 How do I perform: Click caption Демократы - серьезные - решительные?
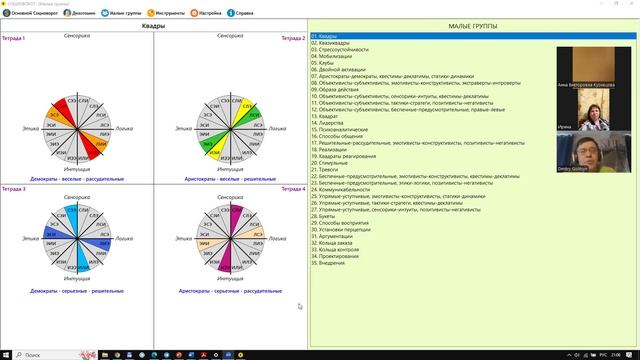click(x=77, y=291)
